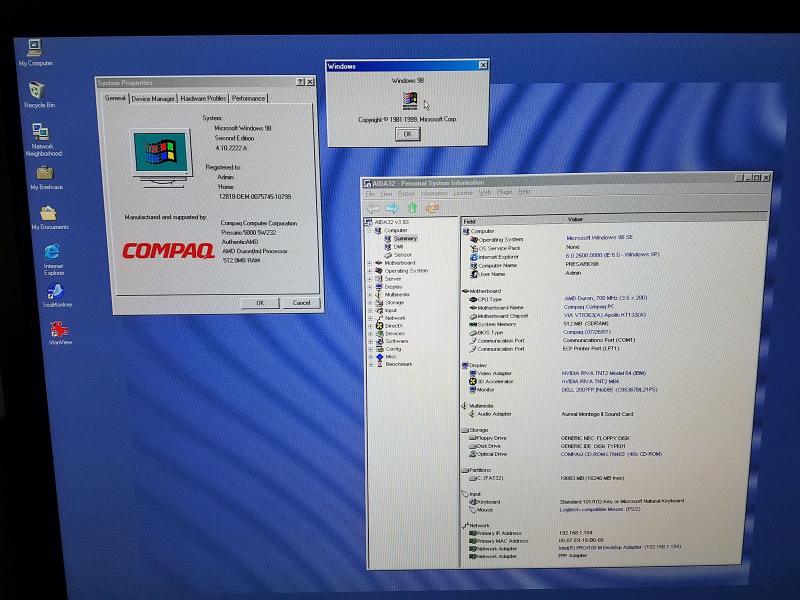Click the Primary IP Address field icon
The image size is (800, 600).
[x=472, y=533]
